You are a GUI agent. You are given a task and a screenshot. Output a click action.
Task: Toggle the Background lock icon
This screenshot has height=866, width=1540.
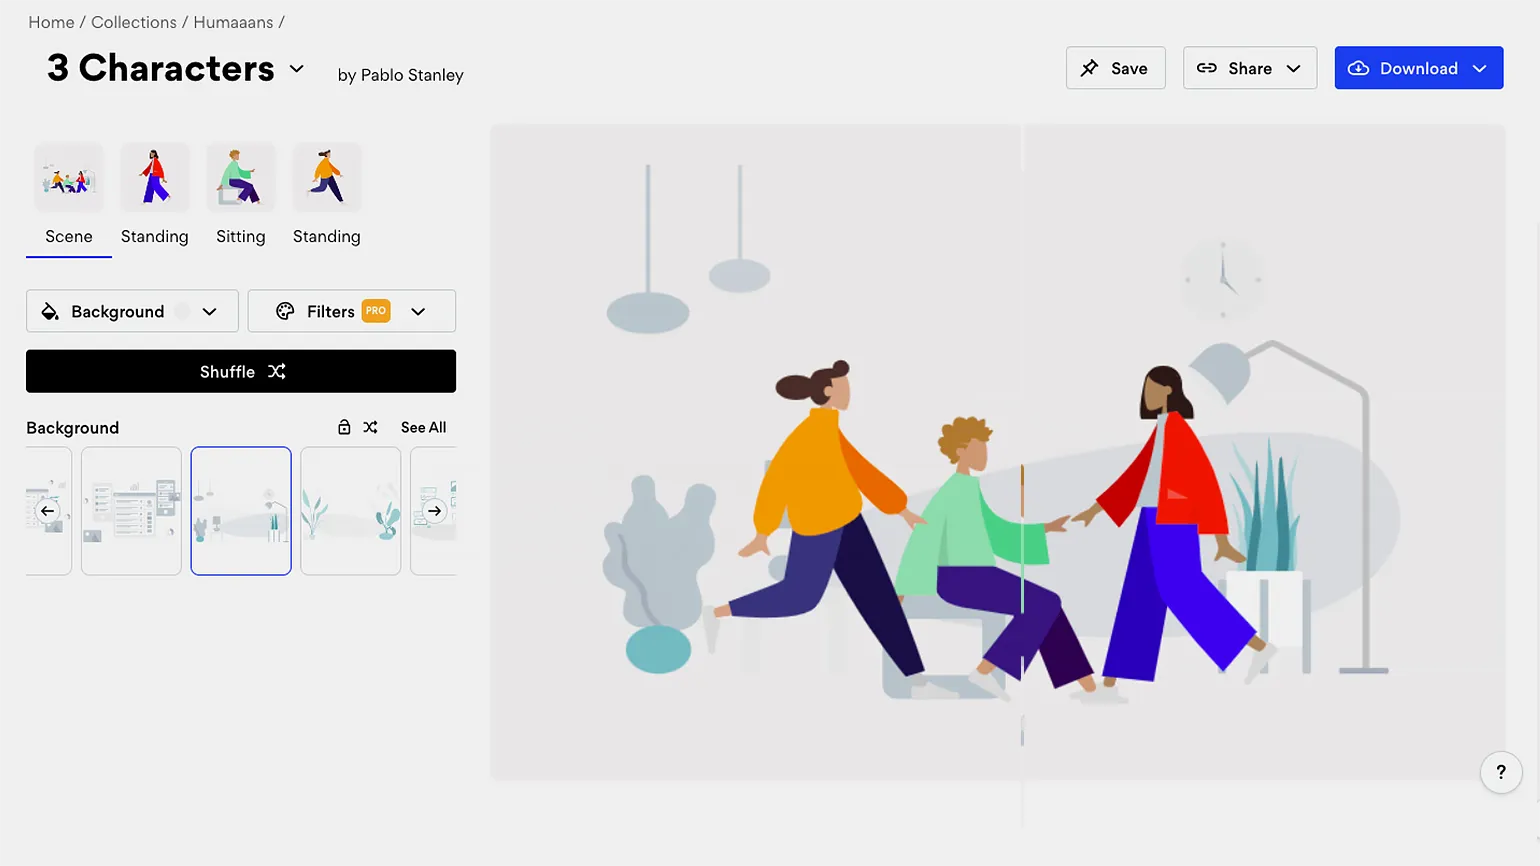click(344, 427)
